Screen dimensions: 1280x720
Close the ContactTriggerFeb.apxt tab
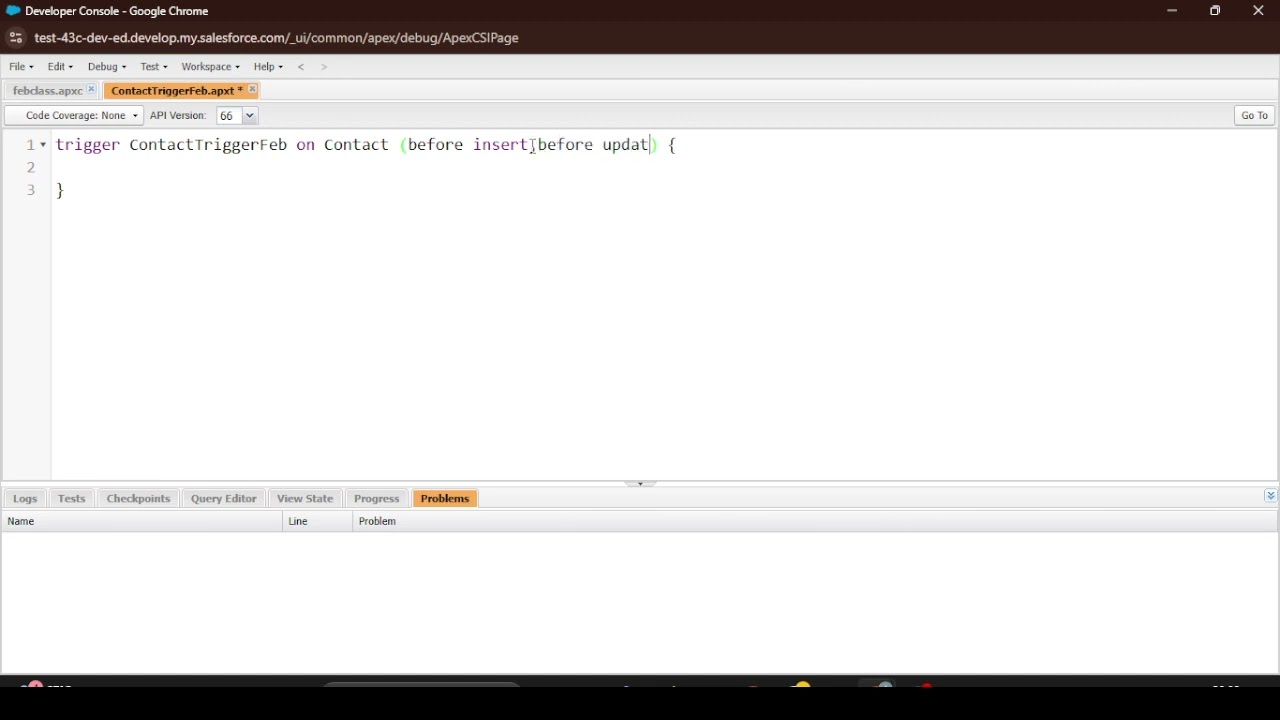click(253, 90)
